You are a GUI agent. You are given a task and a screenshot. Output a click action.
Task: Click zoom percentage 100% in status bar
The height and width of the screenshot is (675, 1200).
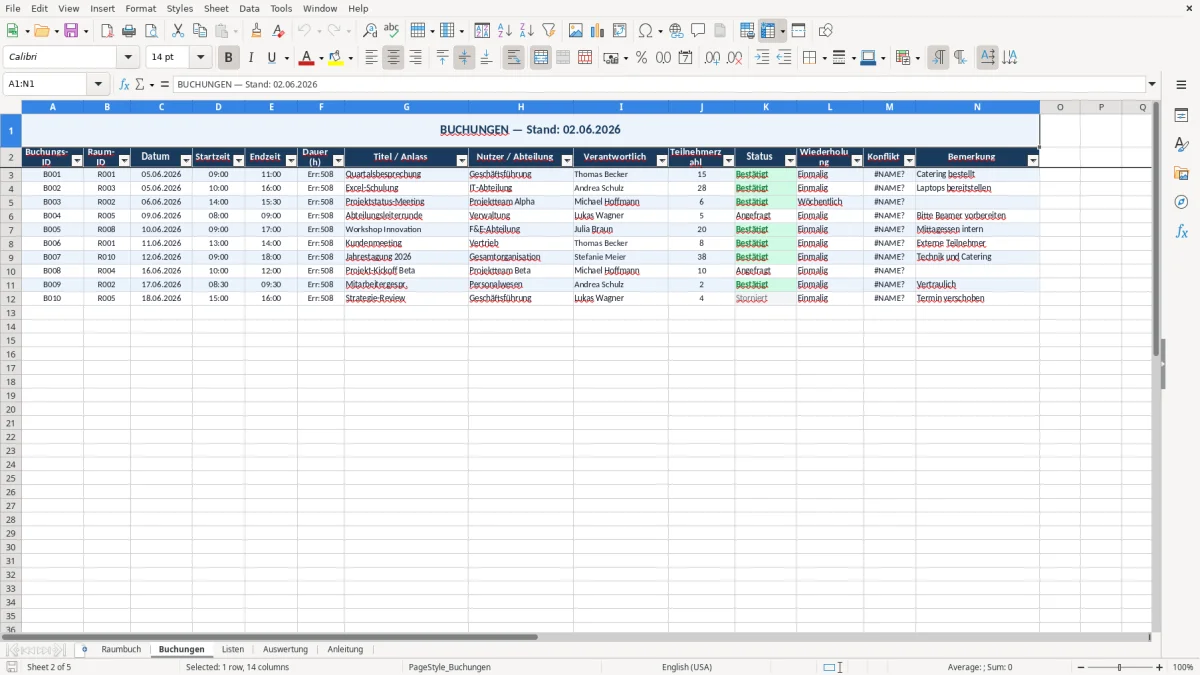tap(1183, 667)
